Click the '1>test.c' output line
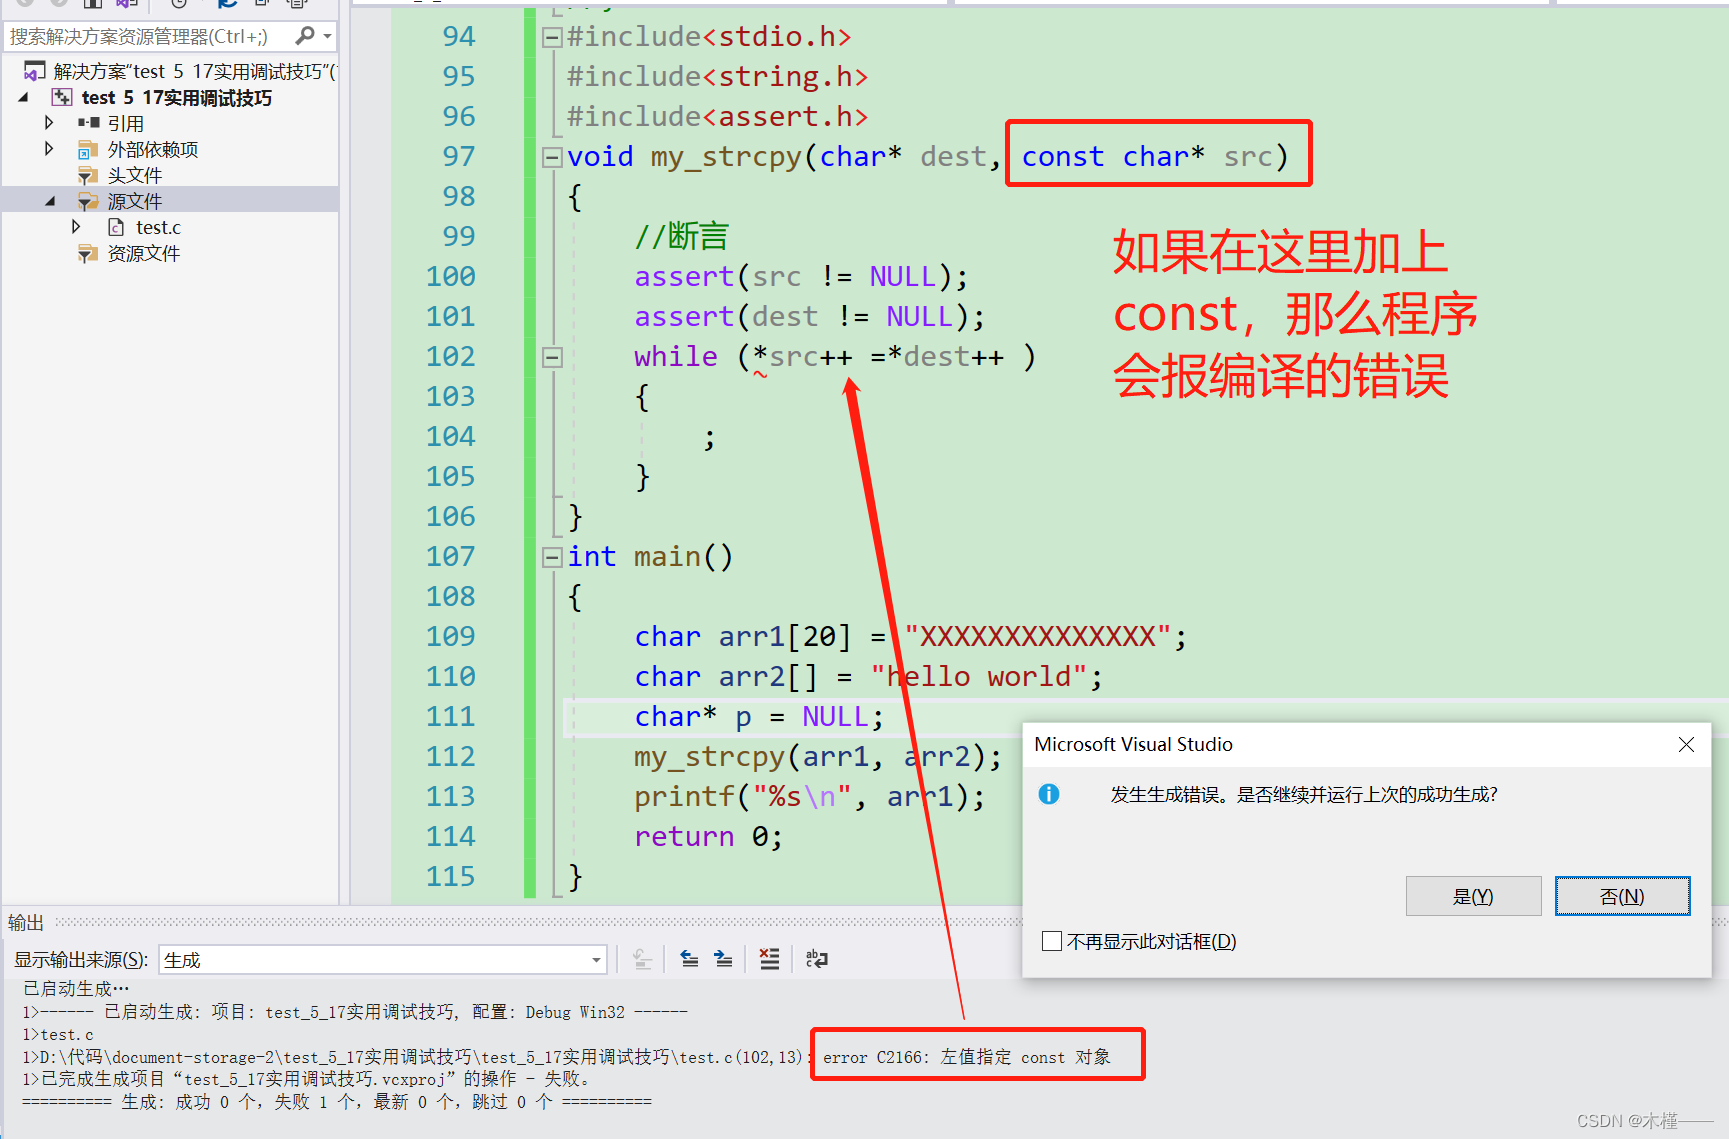 pos(58,1034)
